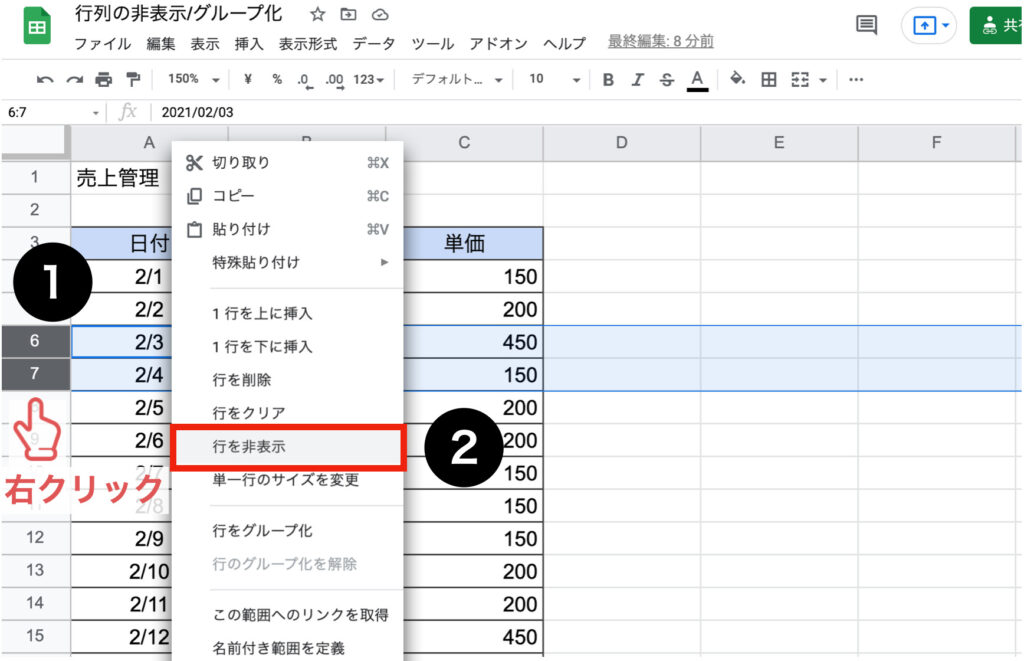The width and height of the screenshot is (1024, 661).
Task: Click the merge cells icon
Action: 800,80
